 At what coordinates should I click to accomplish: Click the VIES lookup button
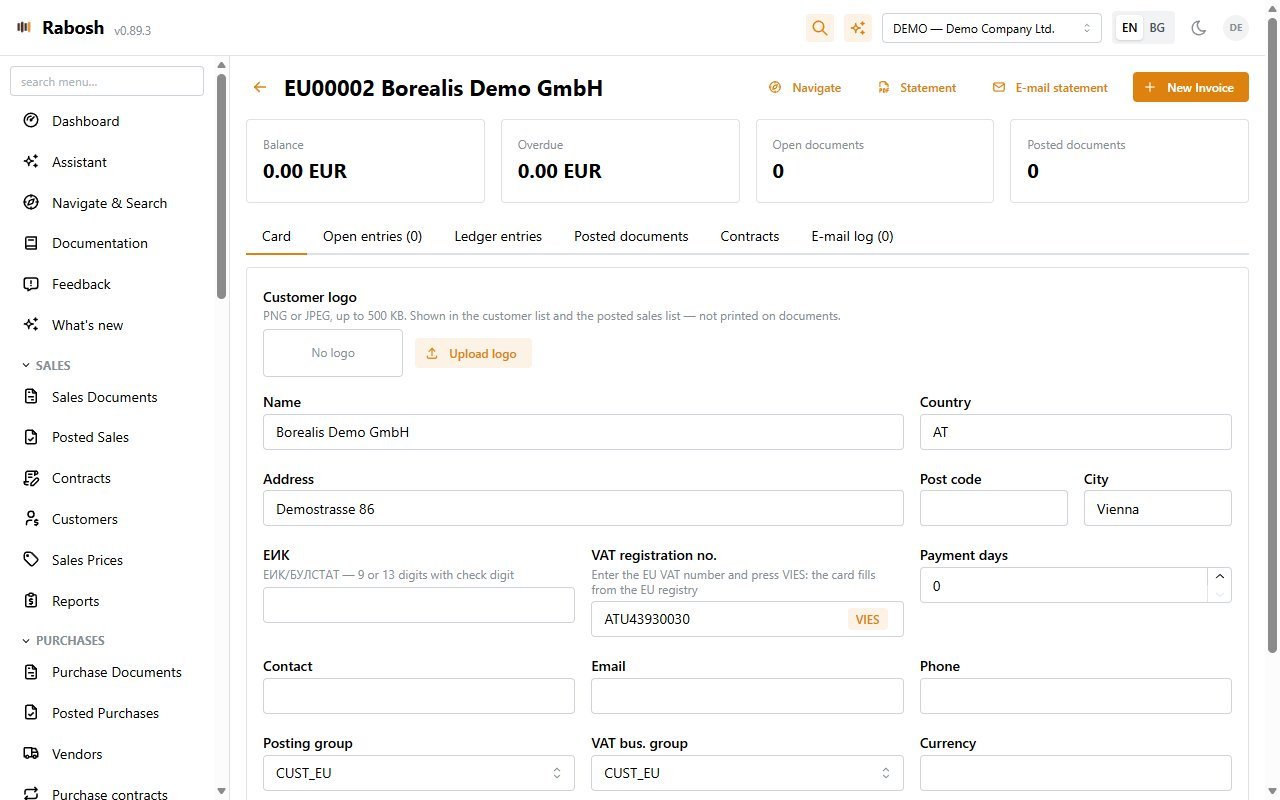pyautogui.click(x=867, y=619)
